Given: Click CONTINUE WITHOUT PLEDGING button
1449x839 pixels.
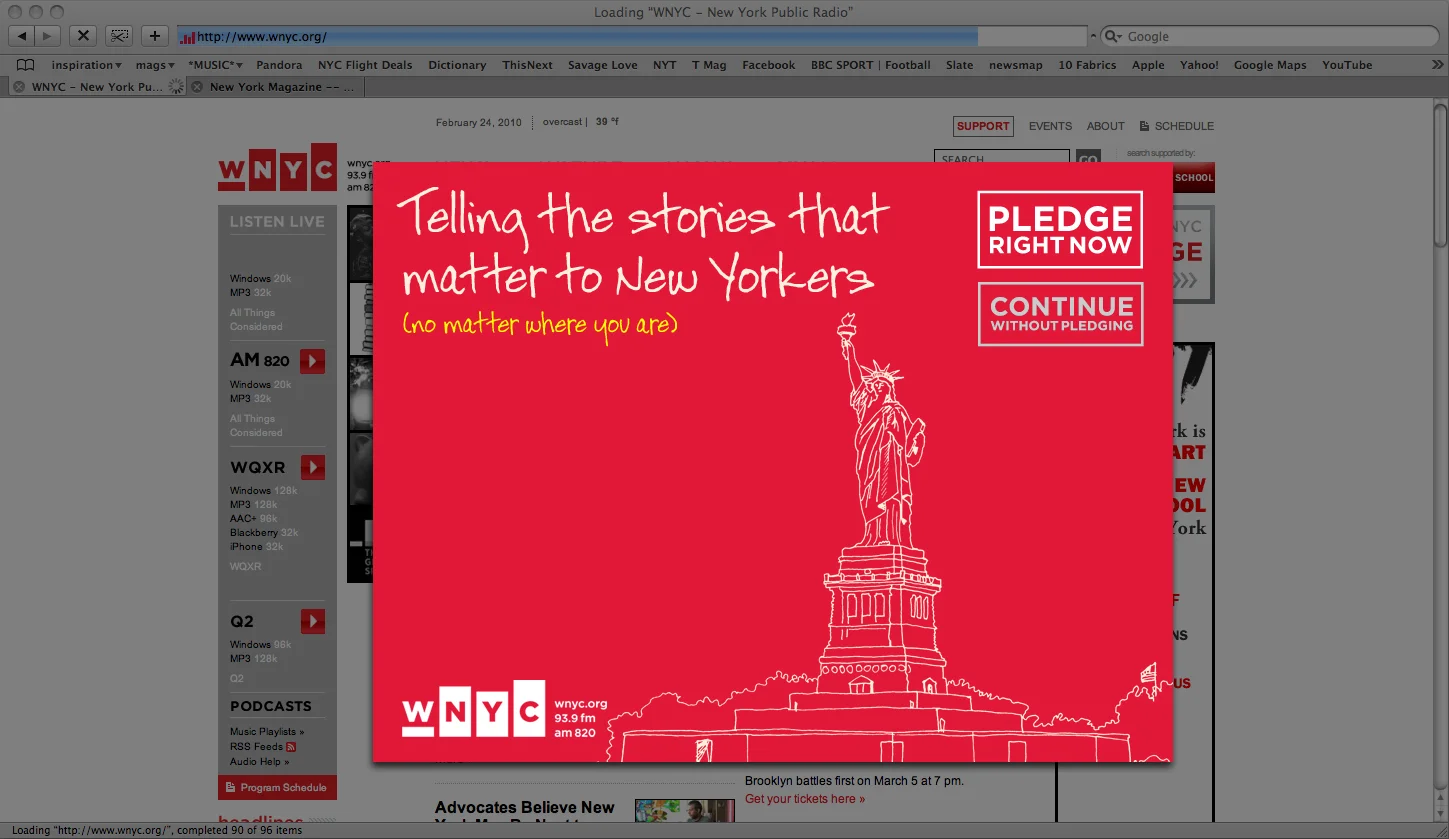Looking at the screenshot, I should tap(1061, 314).
